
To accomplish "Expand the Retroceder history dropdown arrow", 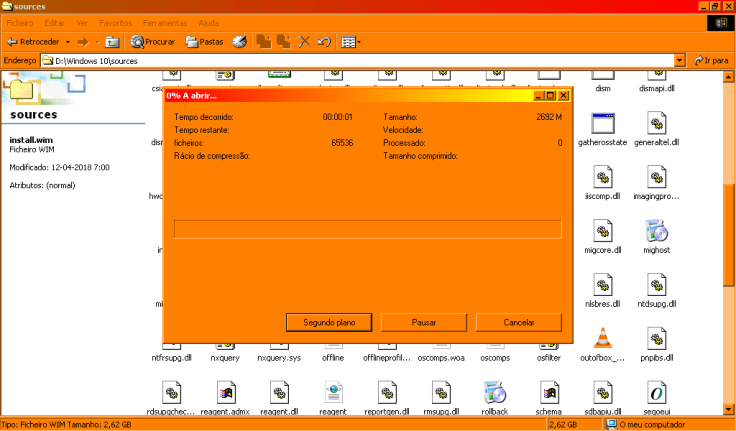I will (68, 42).
